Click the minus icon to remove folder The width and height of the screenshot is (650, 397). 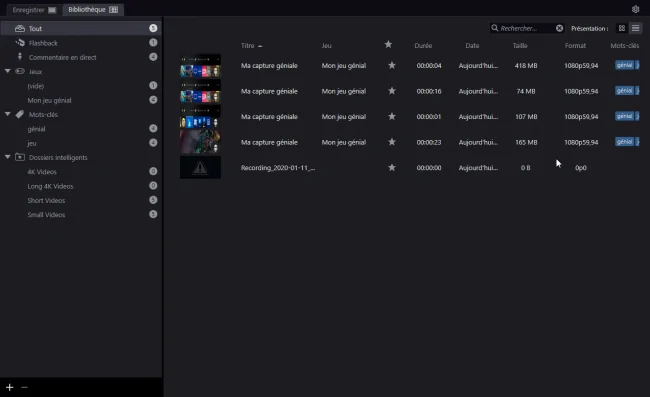[24, 387]
